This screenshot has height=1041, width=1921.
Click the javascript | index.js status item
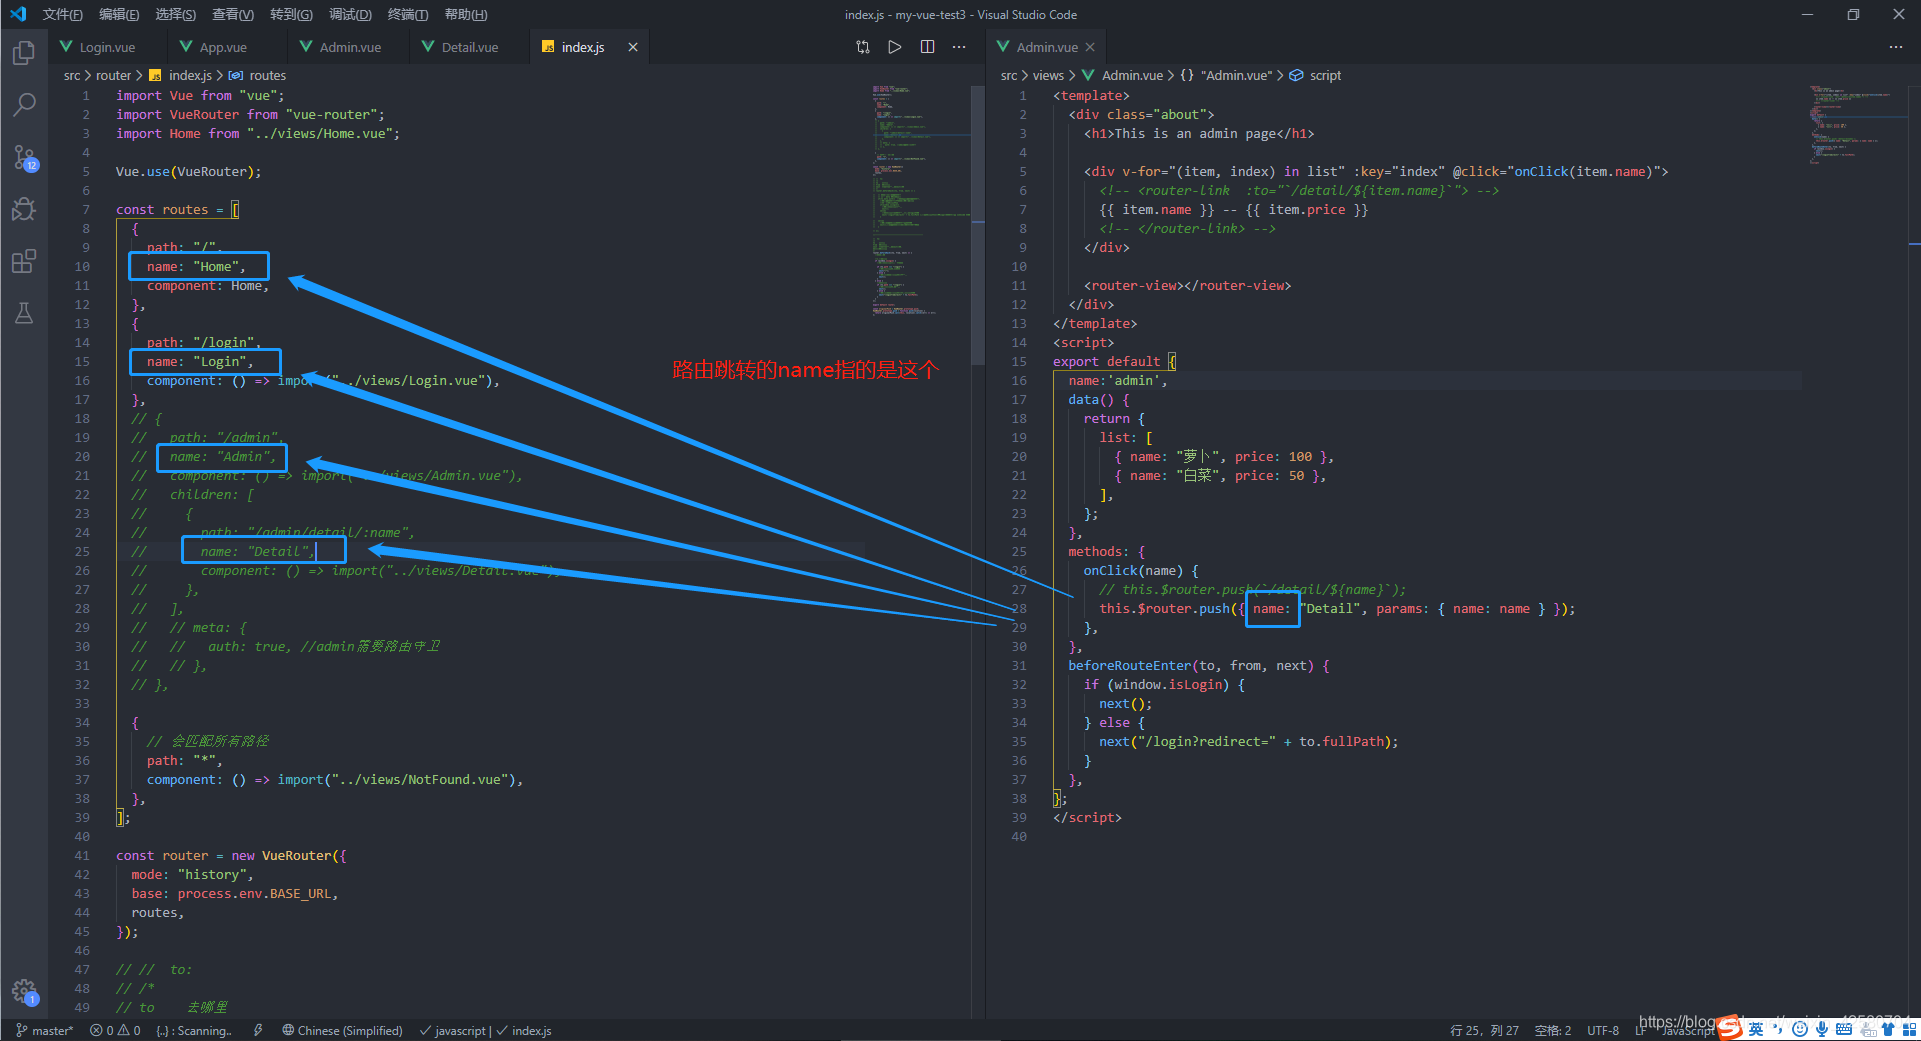(x=486, y=1030)
